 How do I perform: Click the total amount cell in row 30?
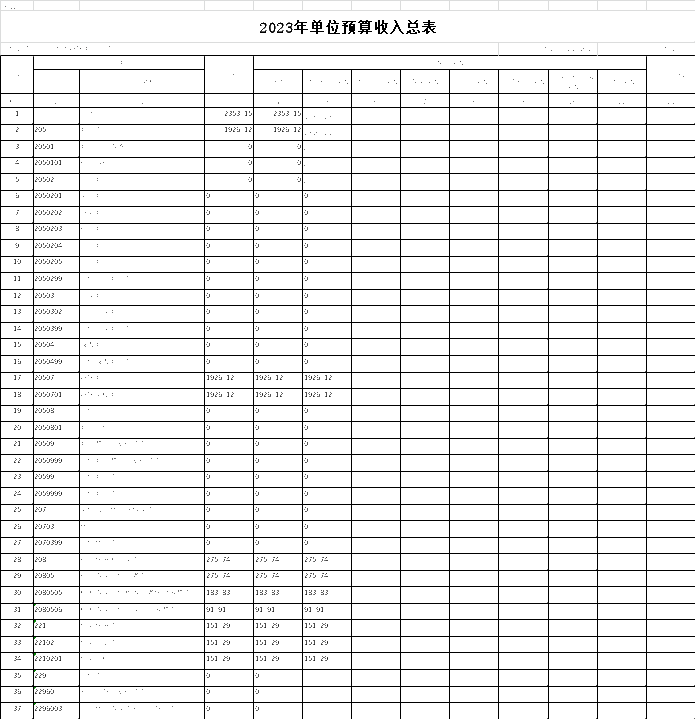[229, 593]
